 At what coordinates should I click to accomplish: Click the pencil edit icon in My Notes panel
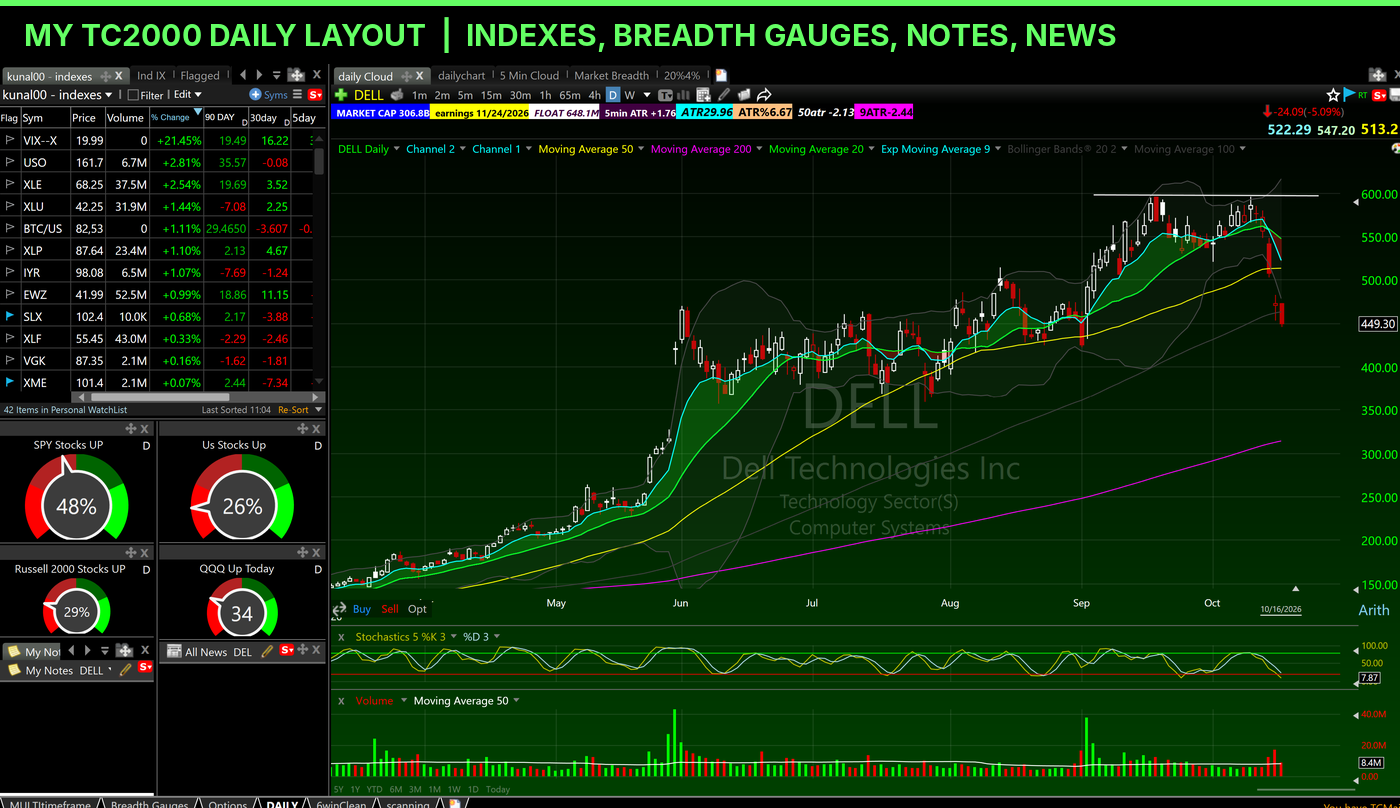coord(125,670)
